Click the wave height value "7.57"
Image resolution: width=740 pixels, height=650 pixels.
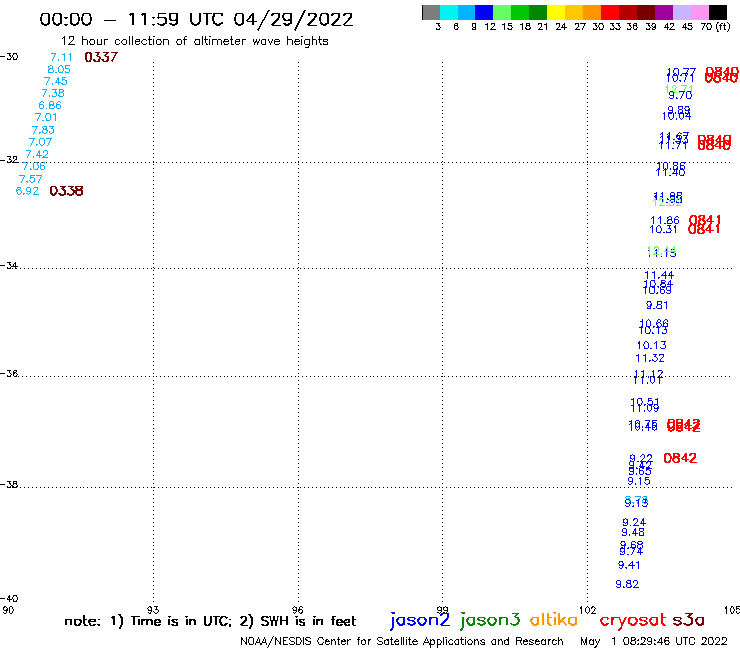pos(31,179)
